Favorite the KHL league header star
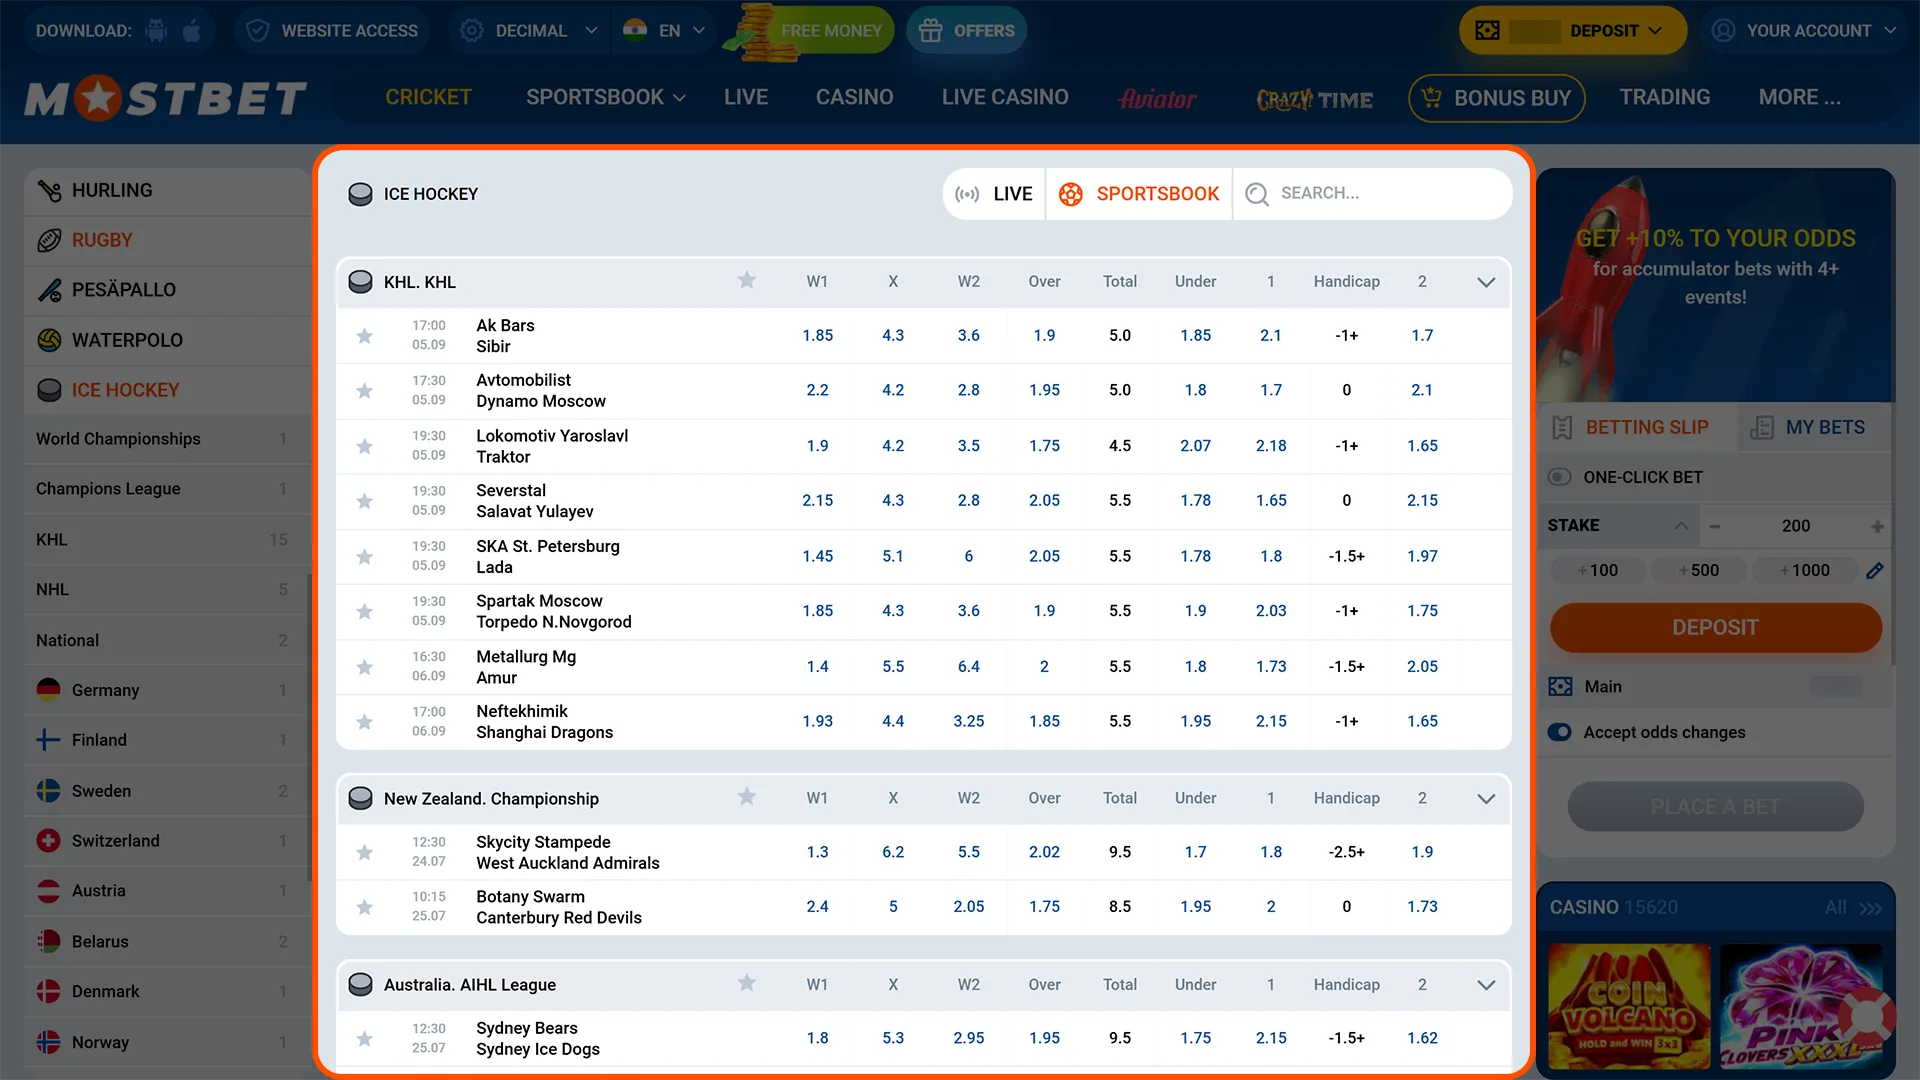This screenshot has height=1080, width=1920. pyautogui.click(x=747, y=281)
